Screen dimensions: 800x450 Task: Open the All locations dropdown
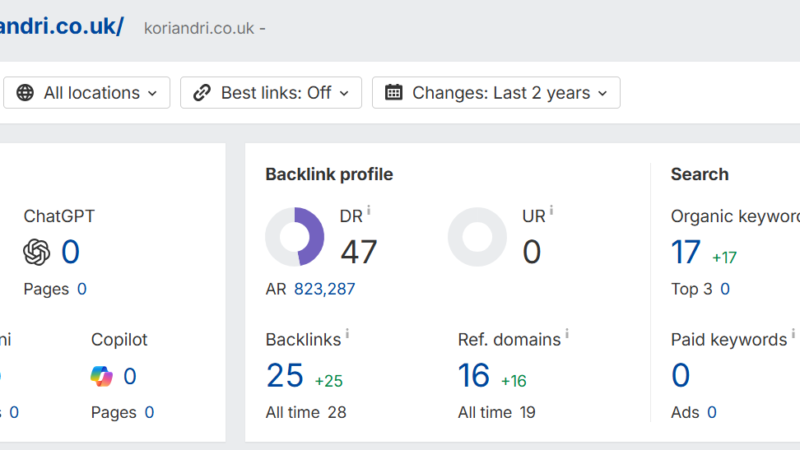pos(87,93)
